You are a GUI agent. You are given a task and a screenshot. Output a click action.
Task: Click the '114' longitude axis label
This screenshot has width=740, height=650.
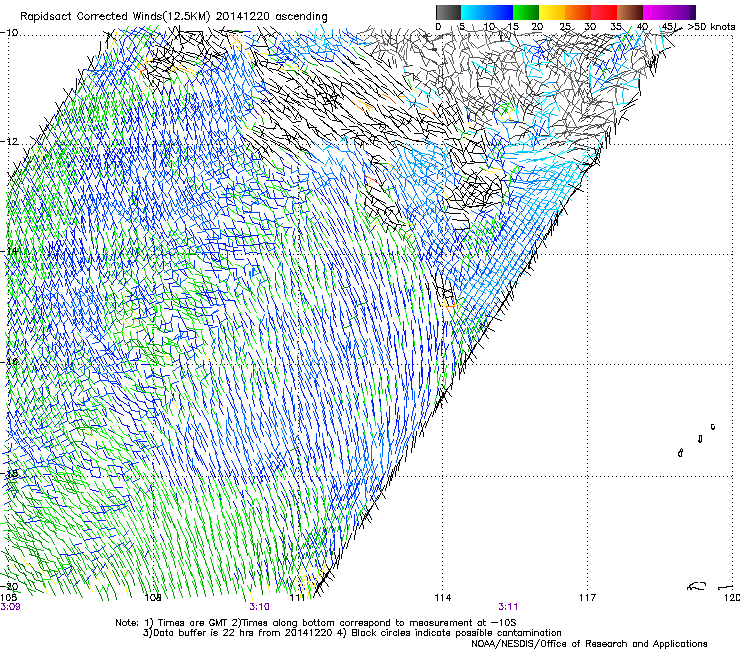pos(443,598)
